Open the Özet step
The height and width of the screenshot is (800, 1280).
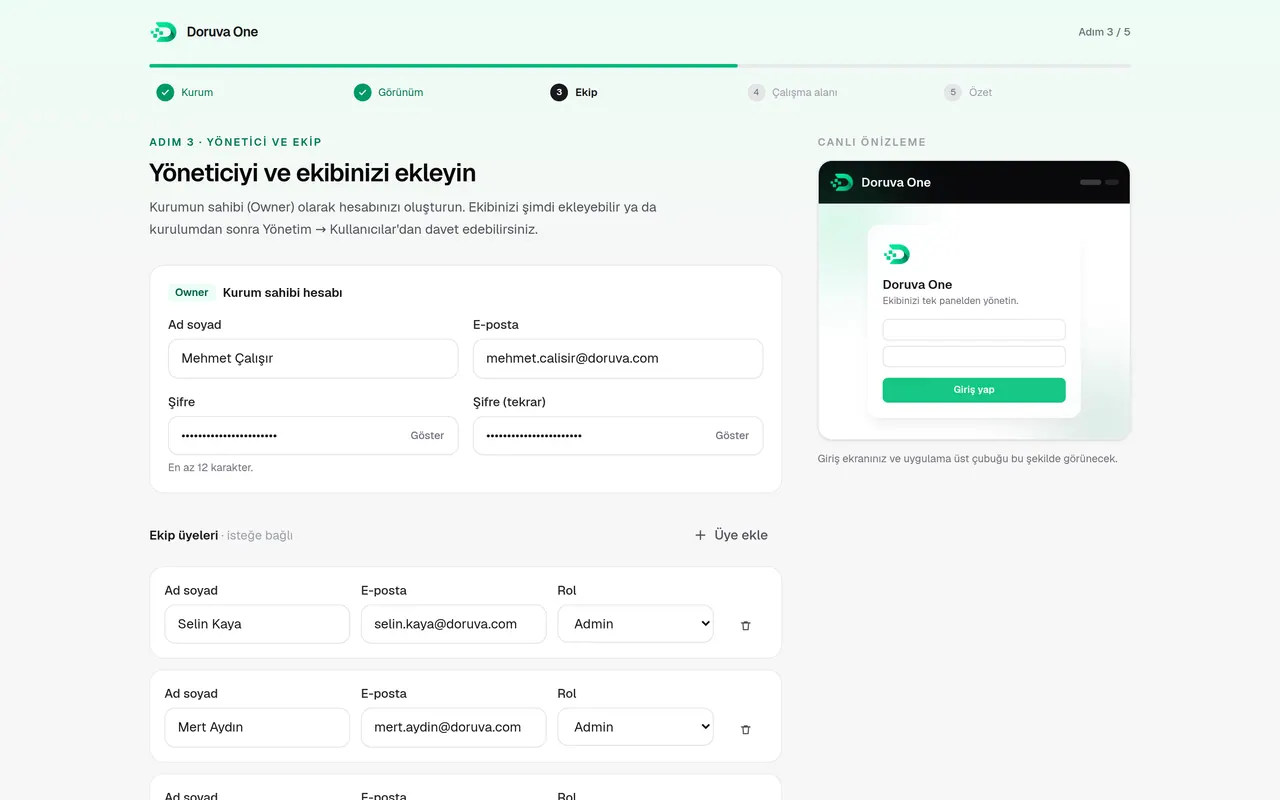tap(968, 92)
